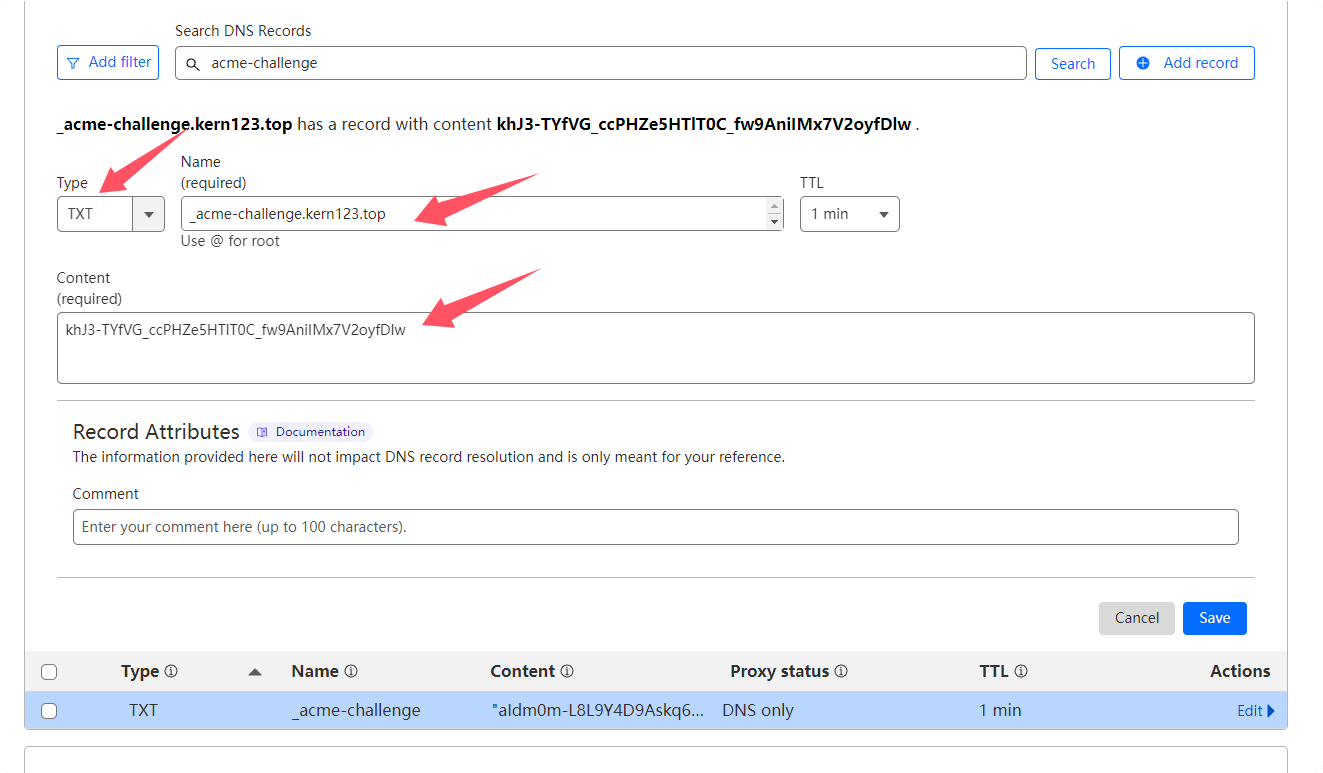The image size is (1323, 773).
Task: Check the _acme-challenge TXT record checkbox
Action: [x=49, y=711]
